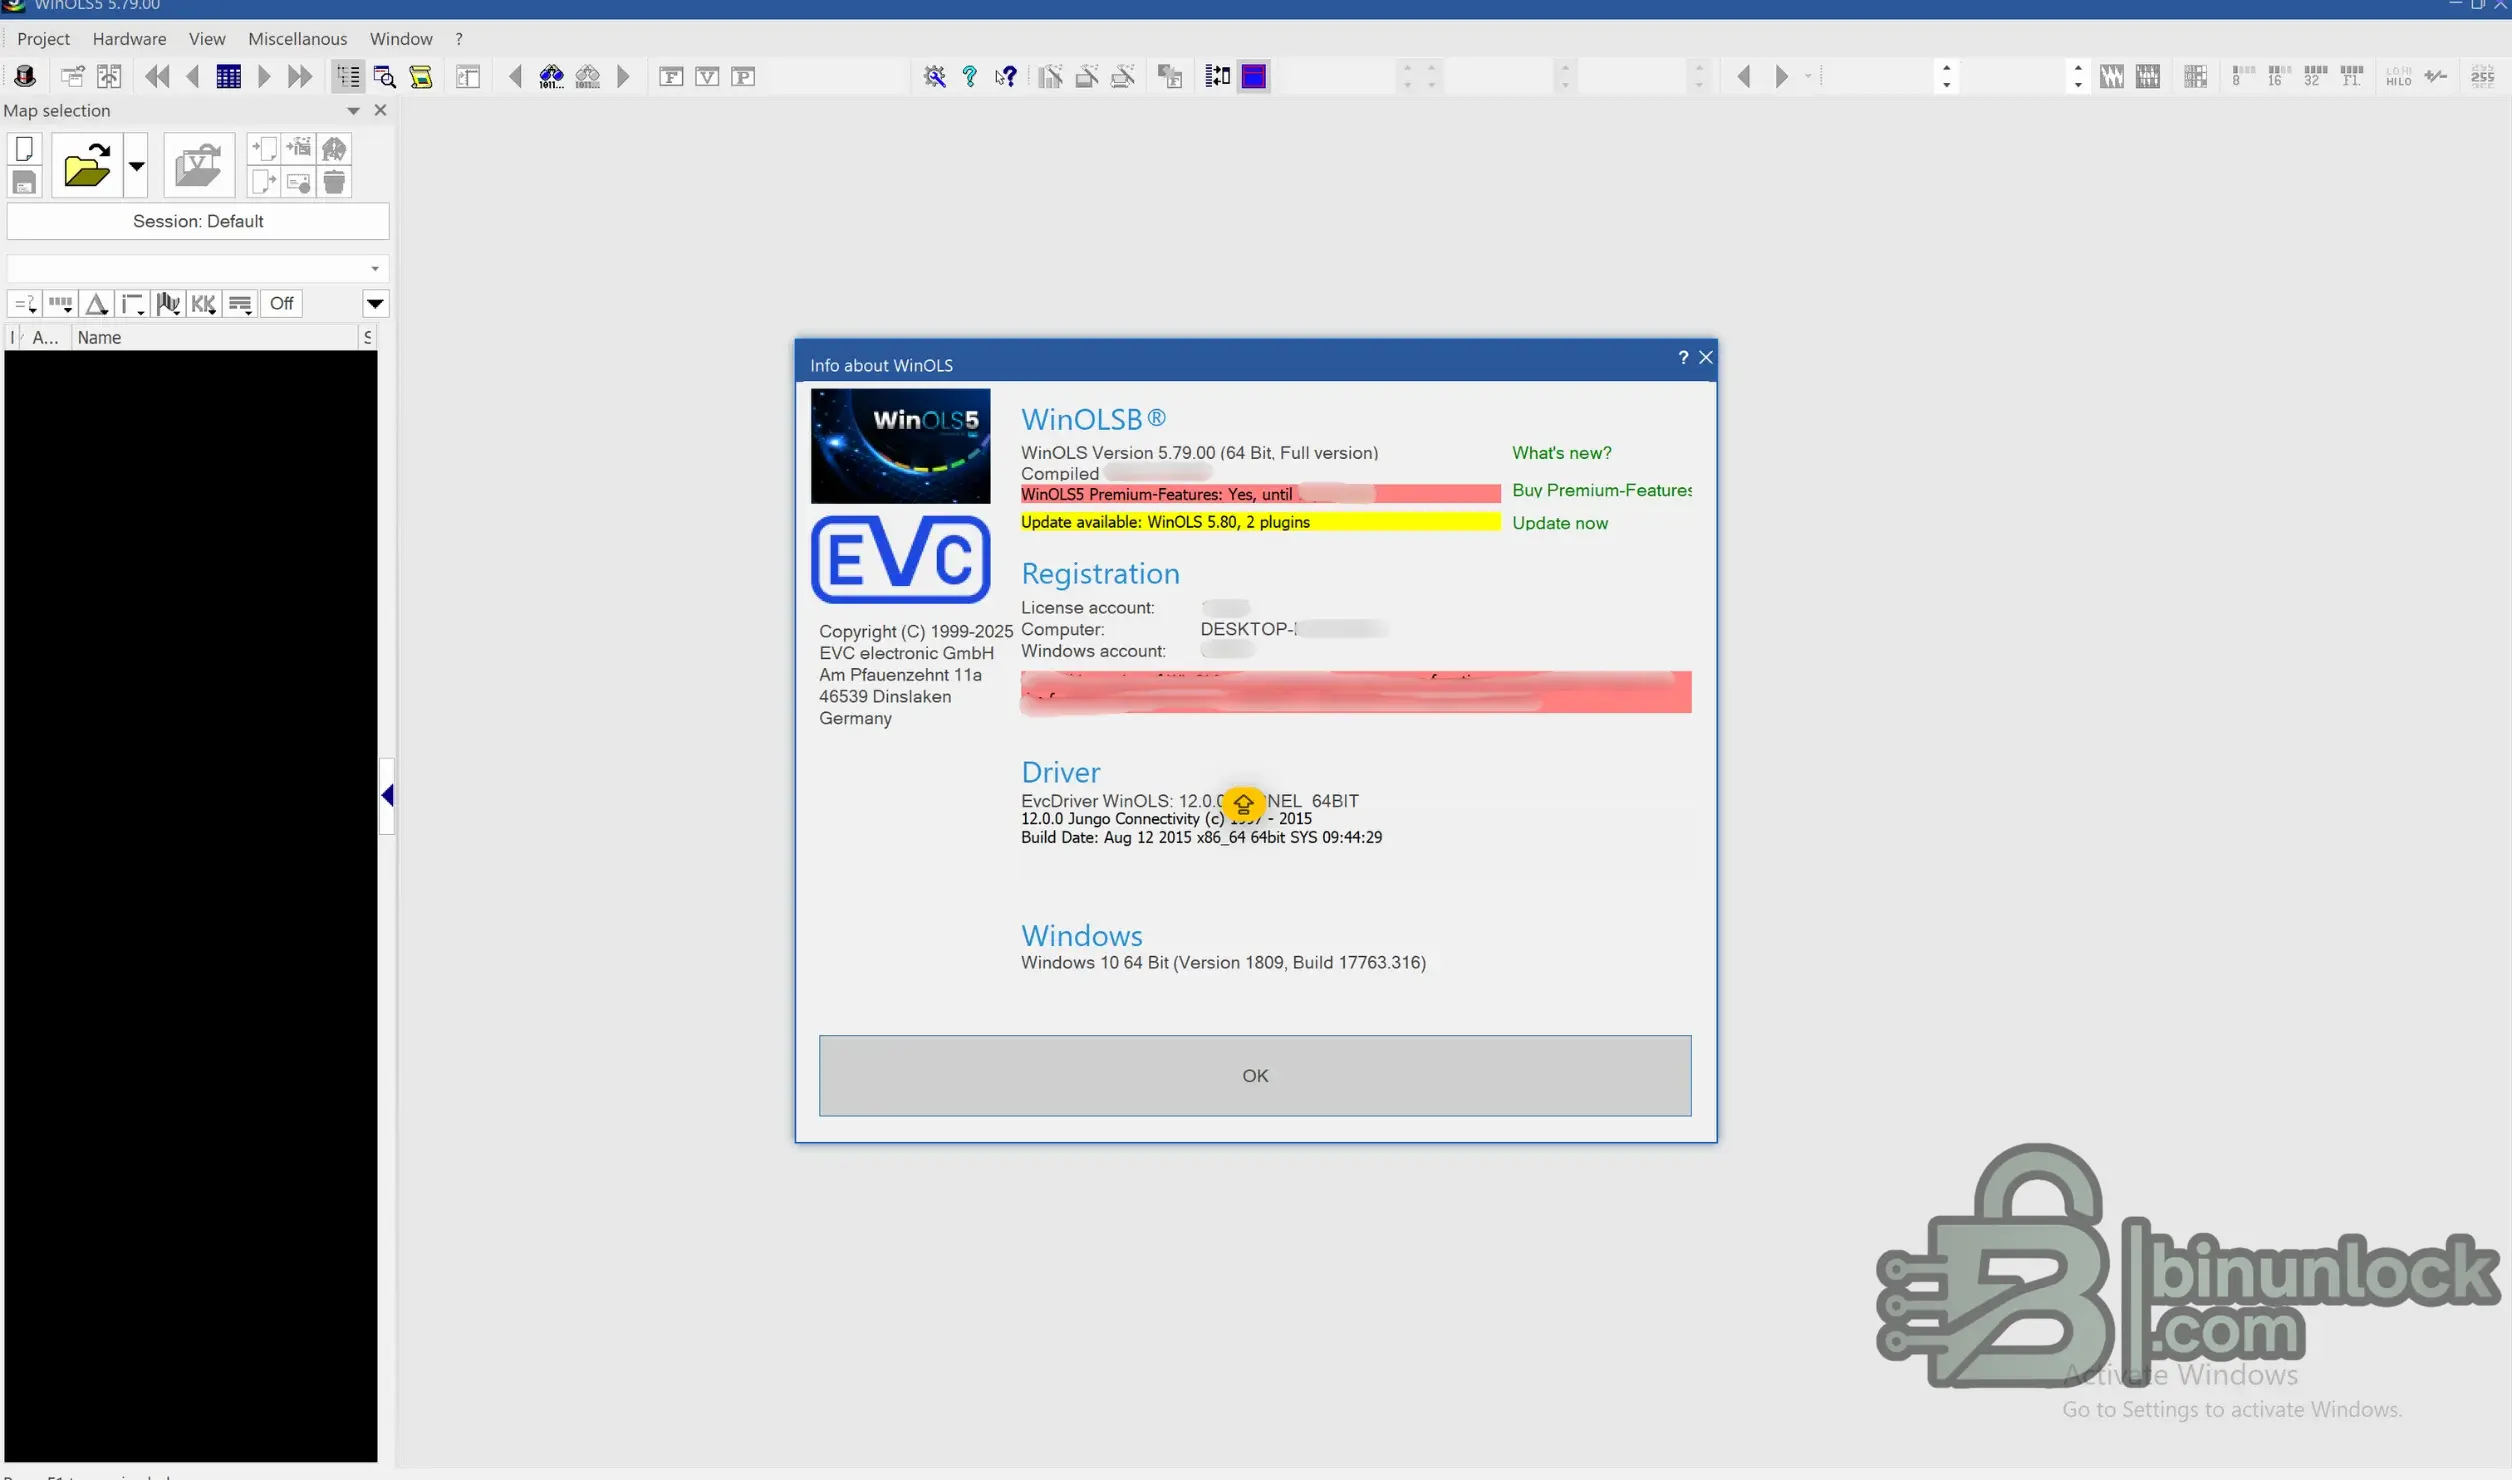
Task: Collapse side panel with blue arrow handle
Action: pyautogui.click(x=387, y=796)
